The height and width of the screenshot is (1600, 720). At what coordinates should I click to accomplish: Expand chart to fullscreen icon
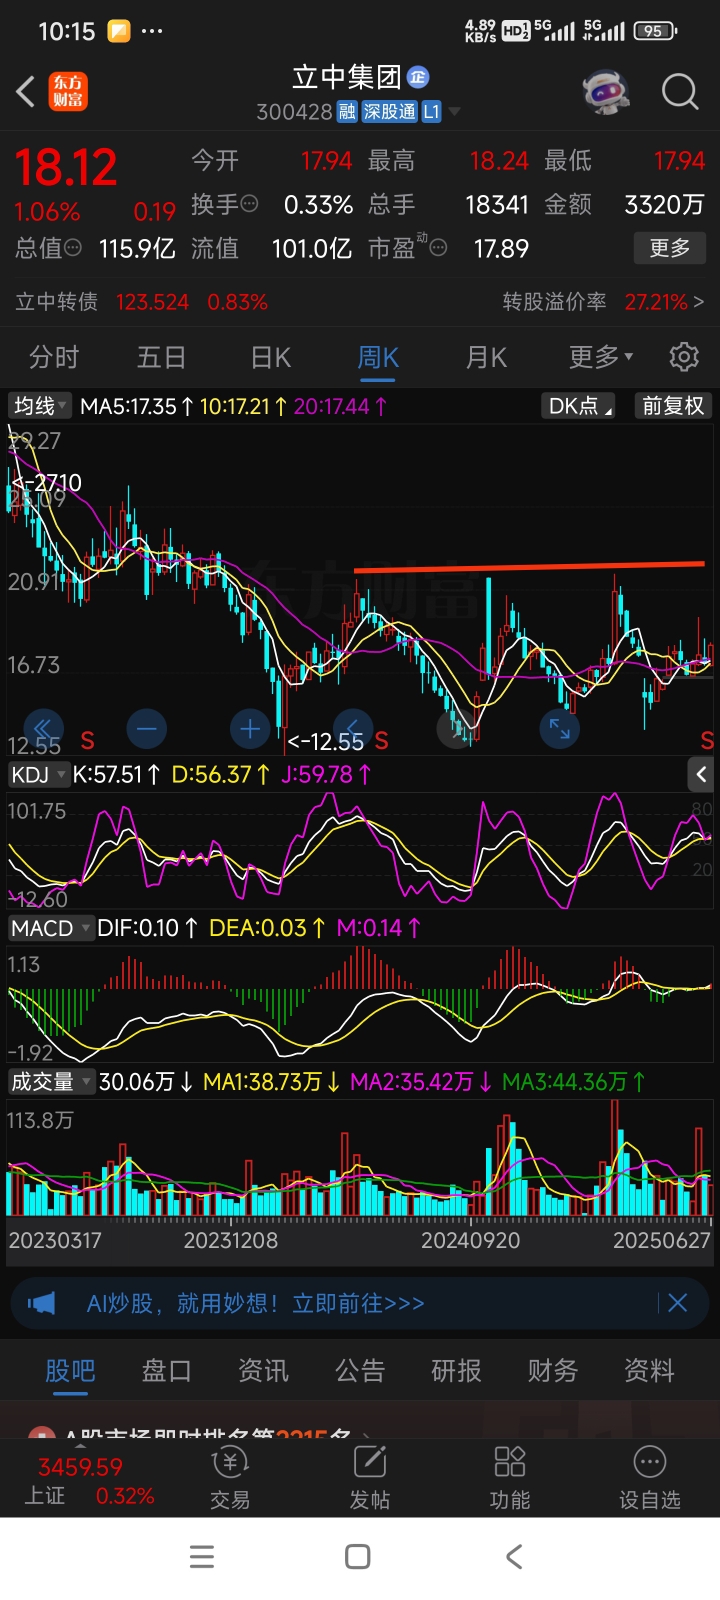tap(560, 729)
